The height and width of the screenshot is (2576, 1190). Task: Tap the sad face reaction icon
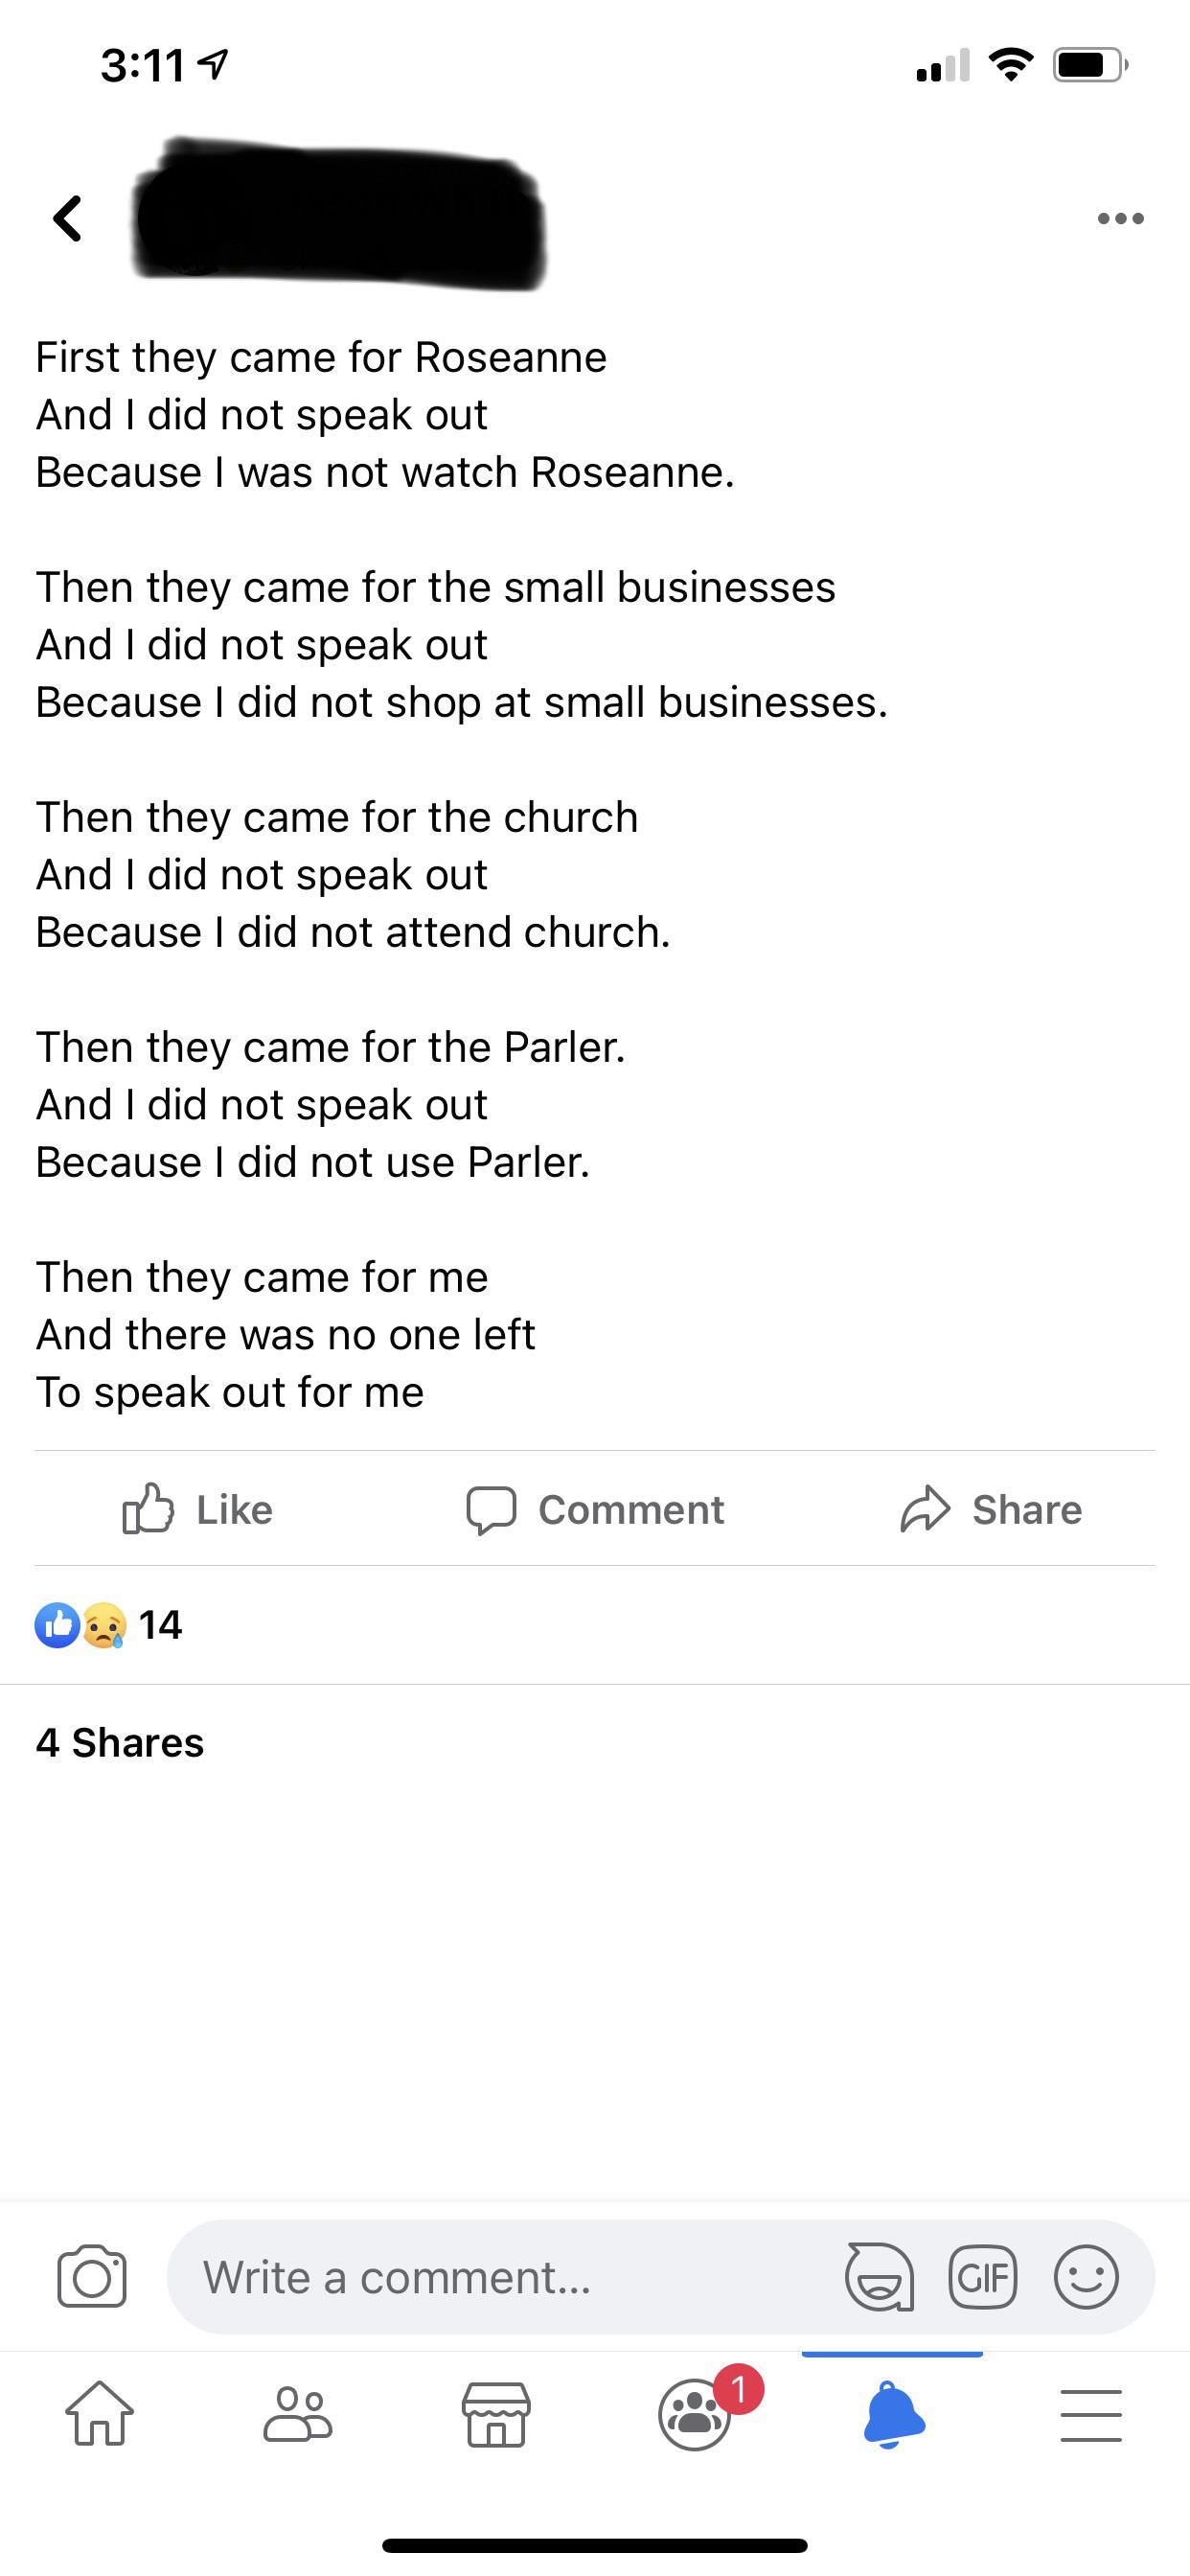point(104,1625)
